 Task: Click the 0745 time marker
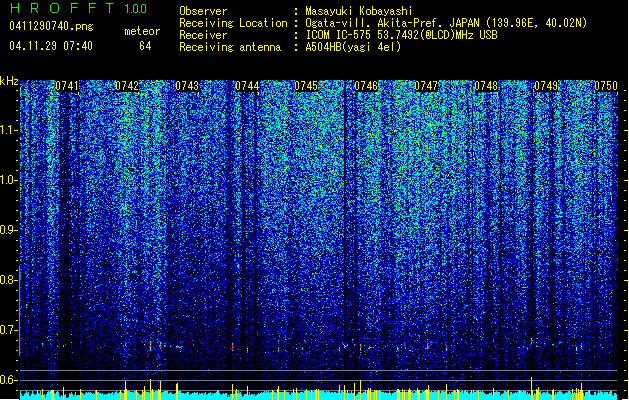coord(306,86)
